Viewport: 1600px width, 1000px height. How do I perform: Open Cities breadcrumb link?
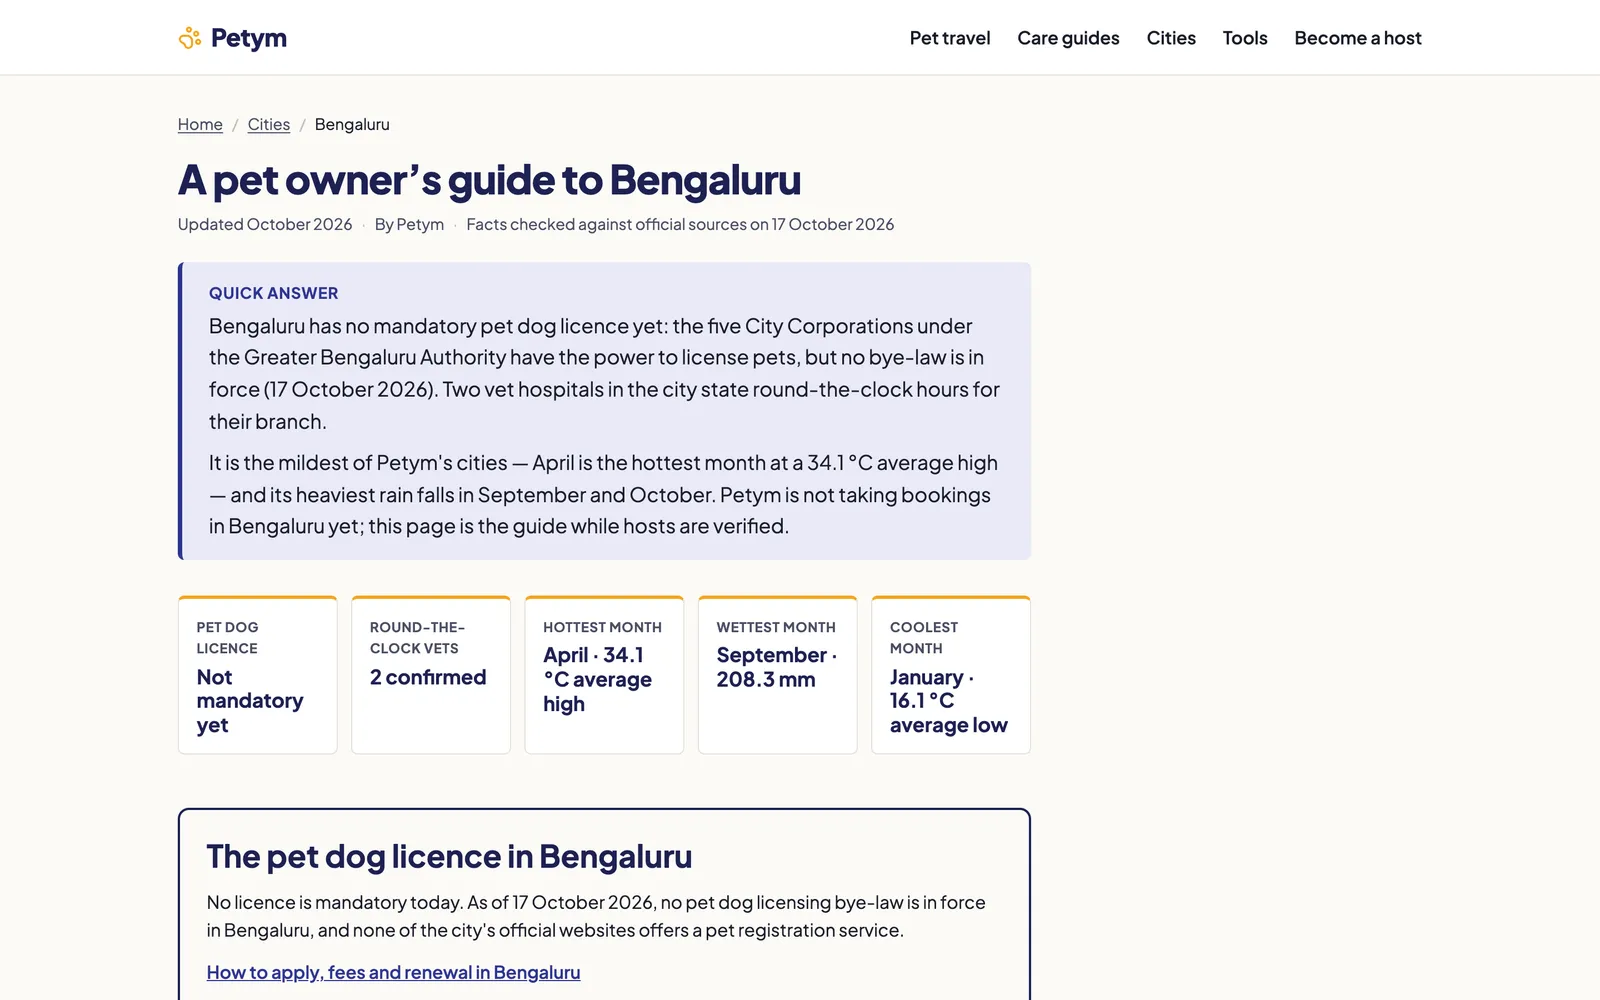pos(269,124)
